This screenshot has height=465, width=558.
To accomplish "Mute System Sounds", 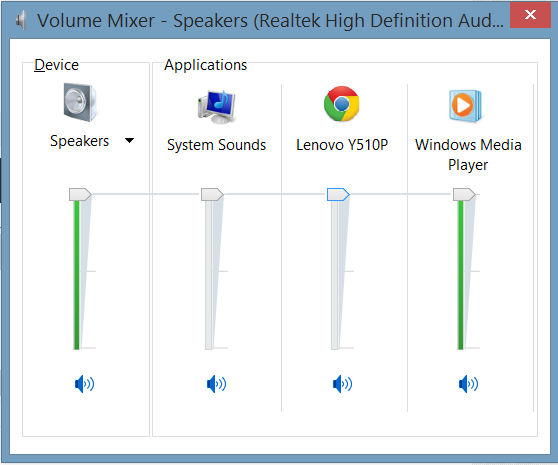I will click(x=216, y=384).
